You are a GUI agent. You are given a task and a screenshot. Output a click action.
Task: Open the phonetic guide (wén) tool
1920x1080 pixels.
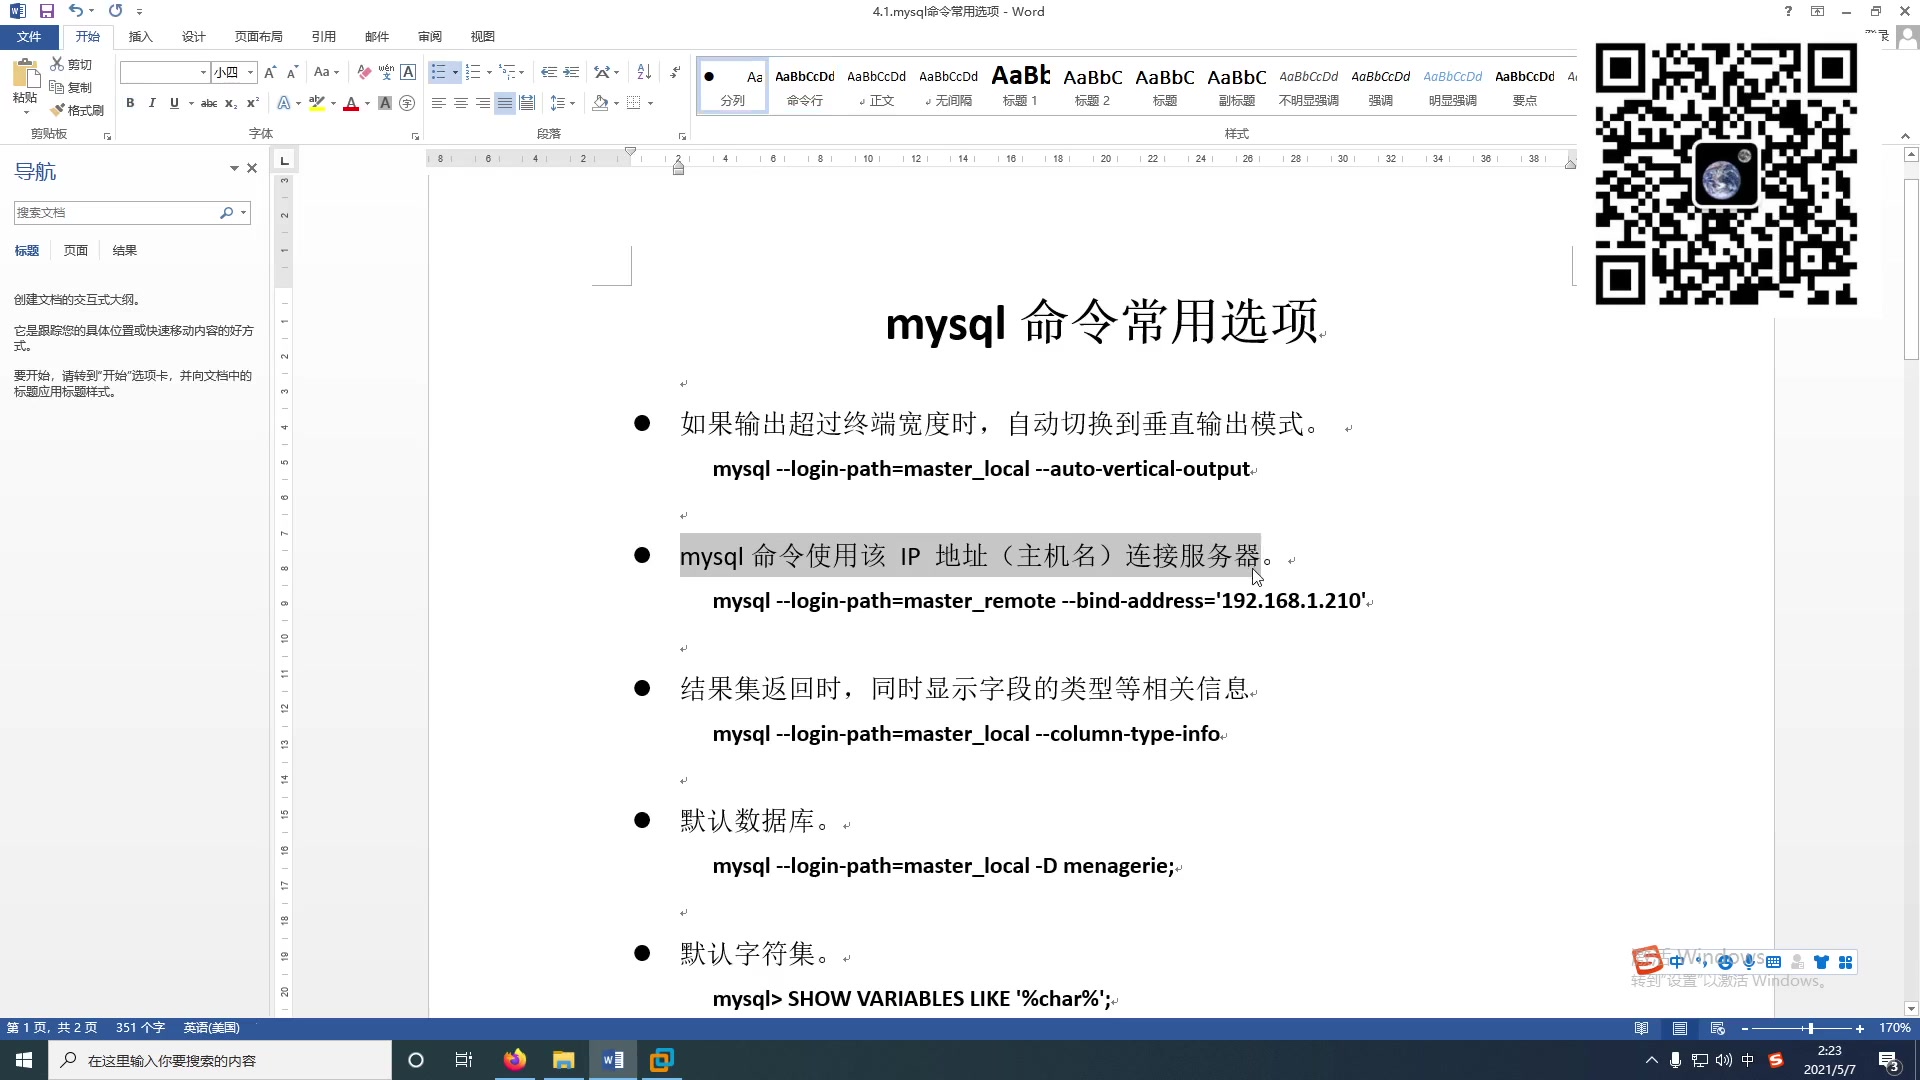click(386, 72)
